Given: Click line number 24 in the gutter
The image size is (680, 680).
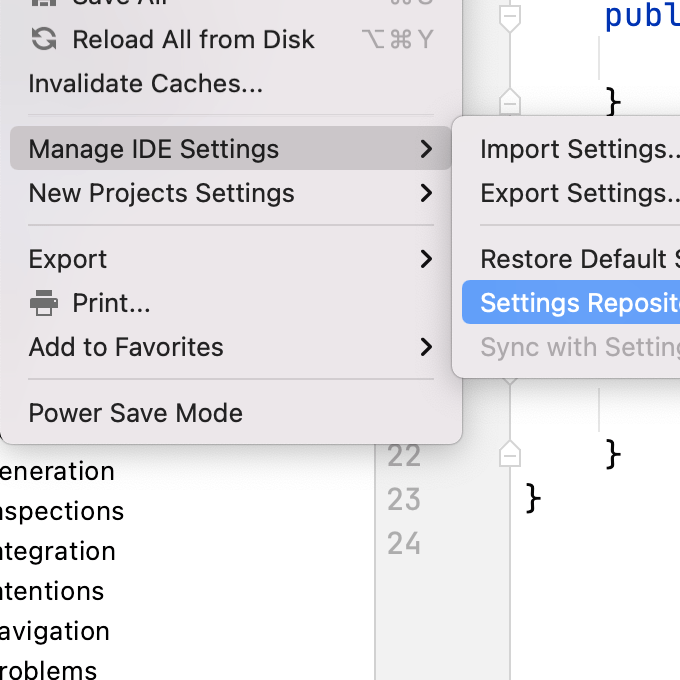Looking at the screenshot, I should coord(404,543).
